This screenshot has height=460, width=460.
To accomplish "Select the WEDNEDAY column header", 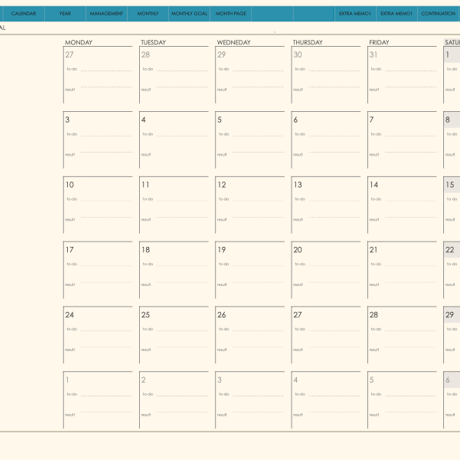I will pyautogui.click(x=234, y=42).
